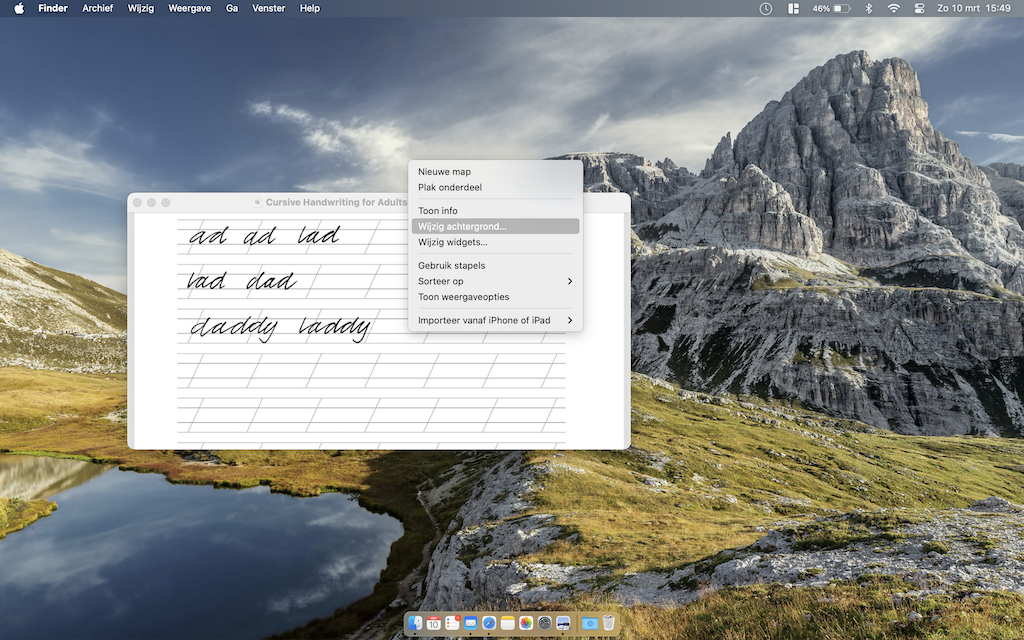Open the Trash in the Dock
This screenshot has height=640, width=1024.
pyautogui.click(x=608, y=623)
